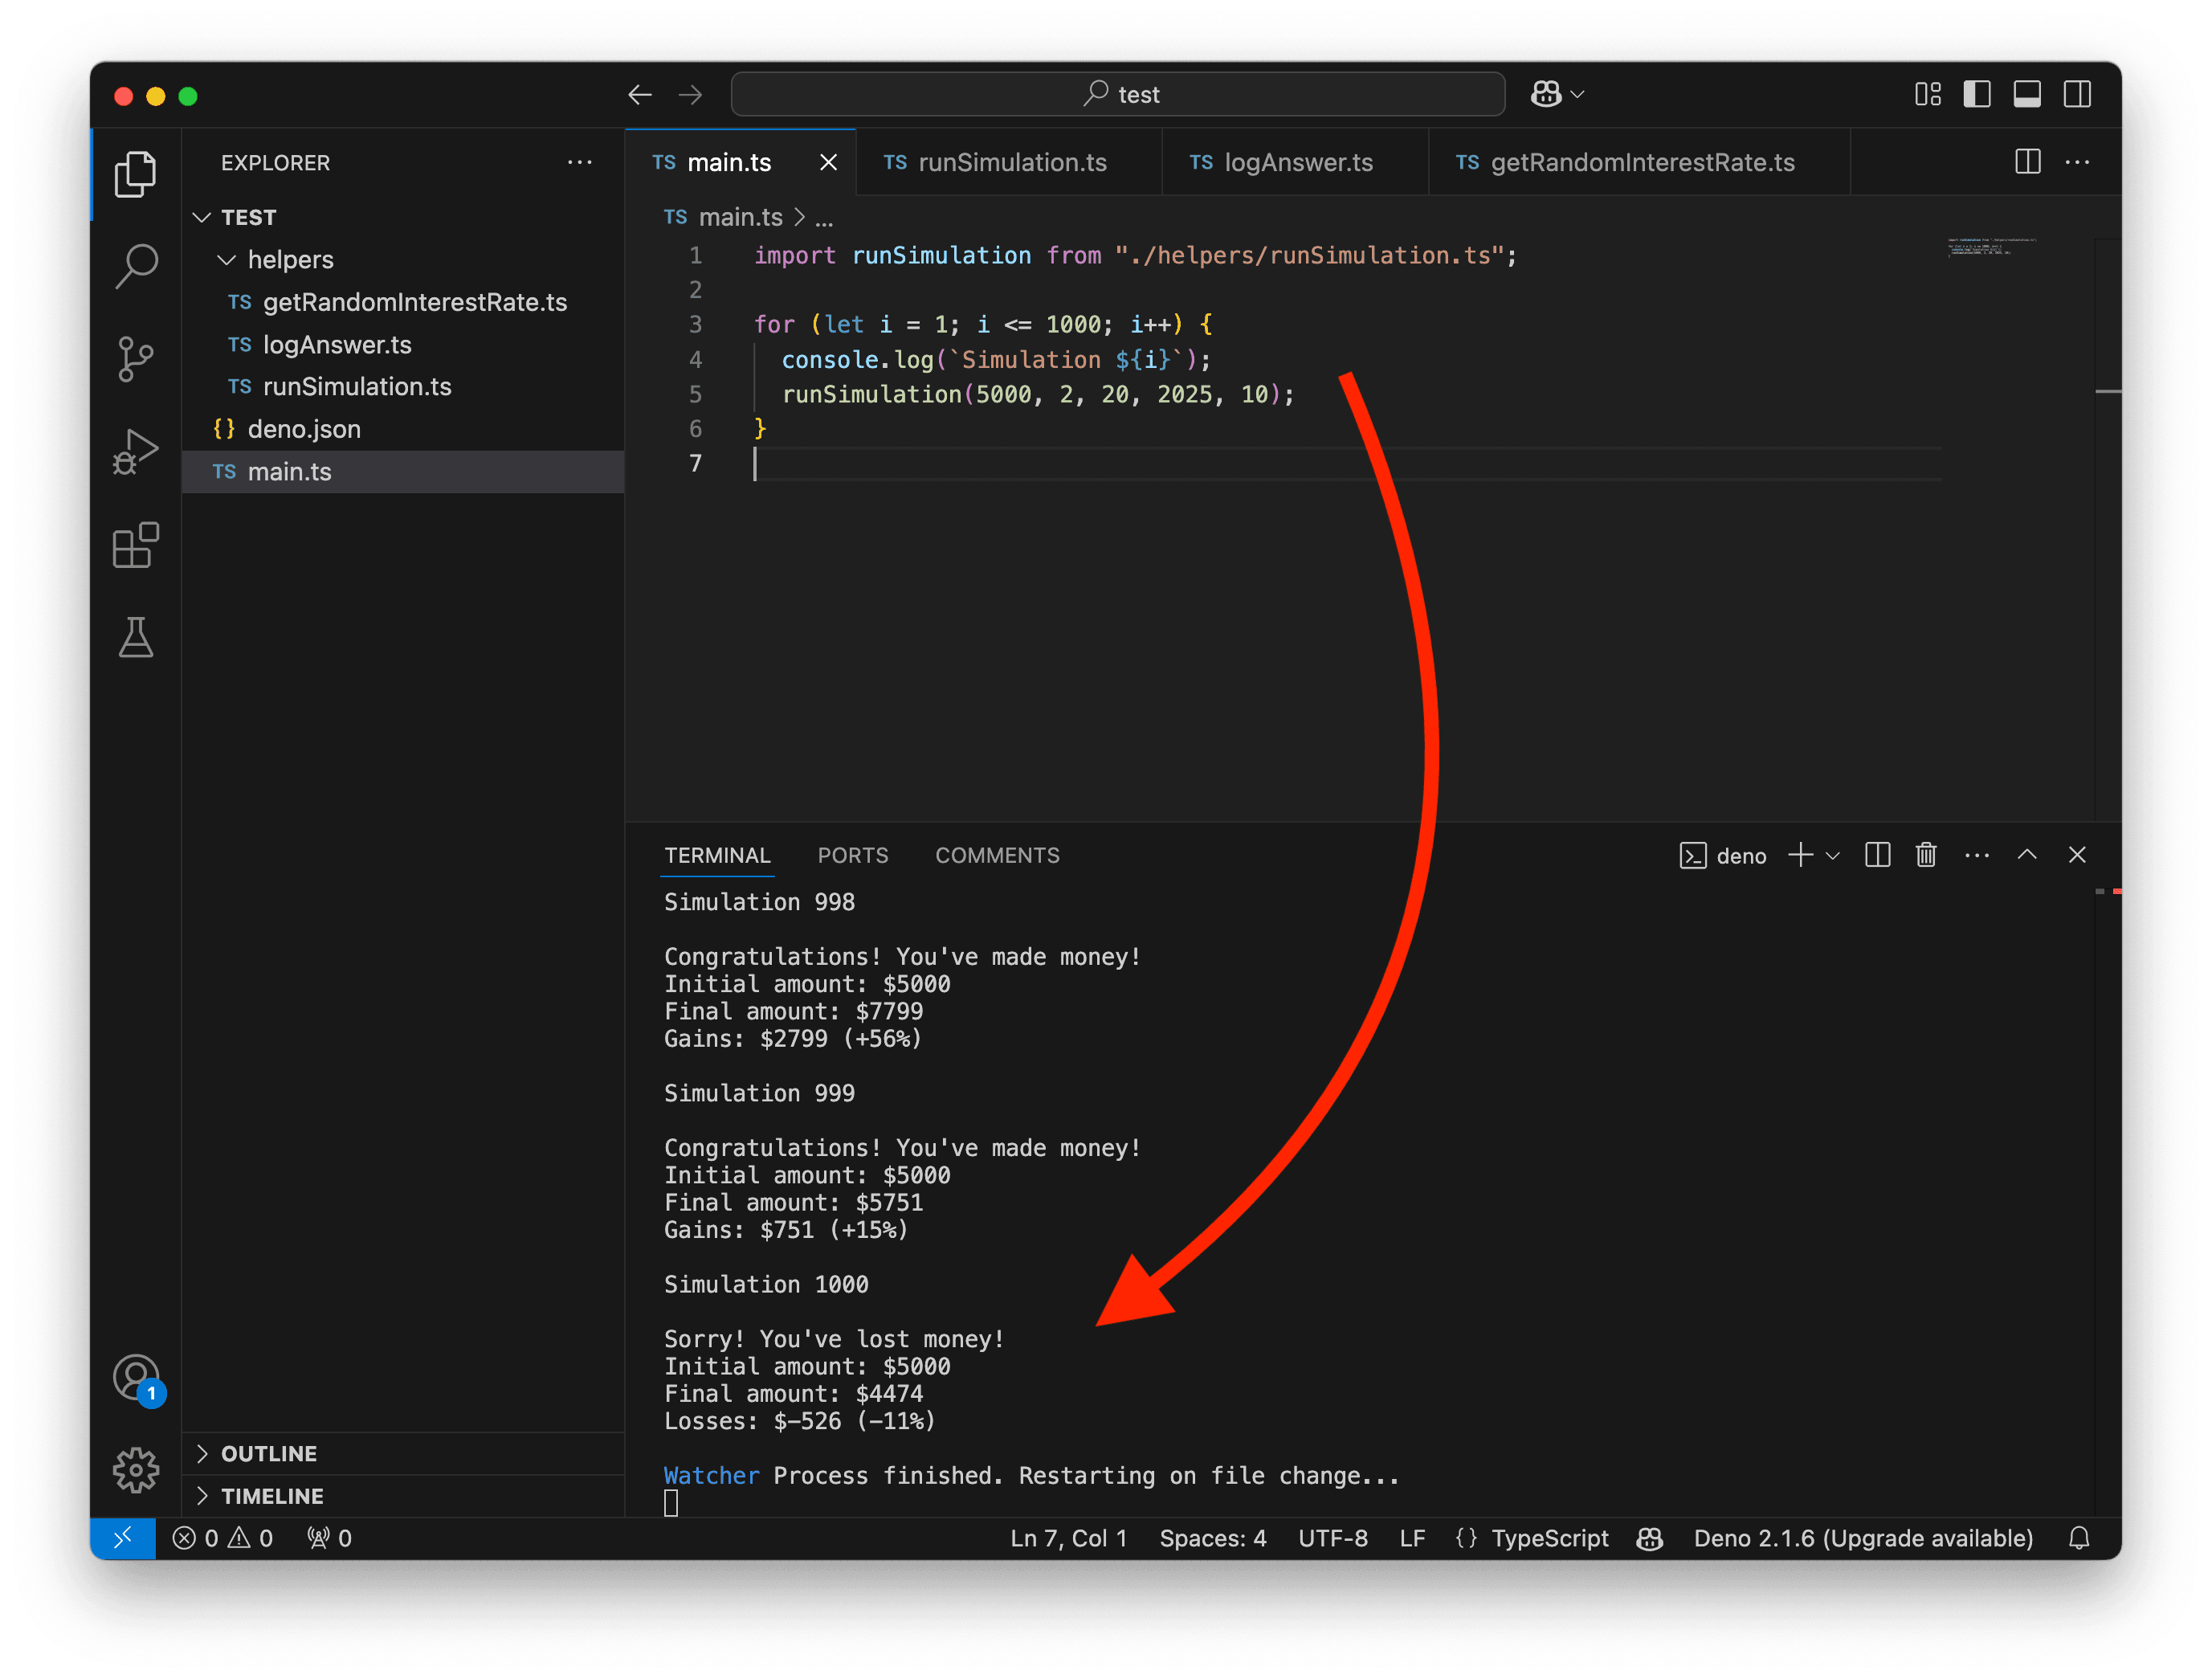Open the Testing flask icon
The width and height of the screenshot is (2212, 1679).
point(135,637)
